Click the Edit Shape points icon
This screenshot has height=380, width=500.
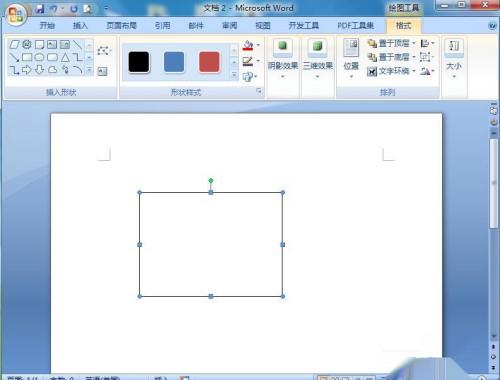point(103,51)
